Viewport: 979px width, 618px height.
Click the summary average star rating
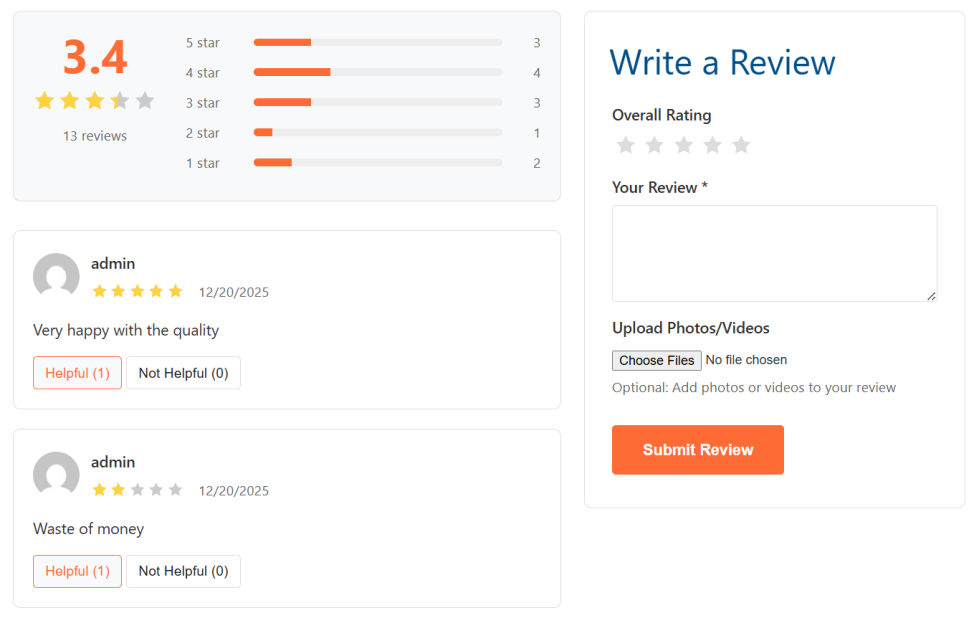95,101
